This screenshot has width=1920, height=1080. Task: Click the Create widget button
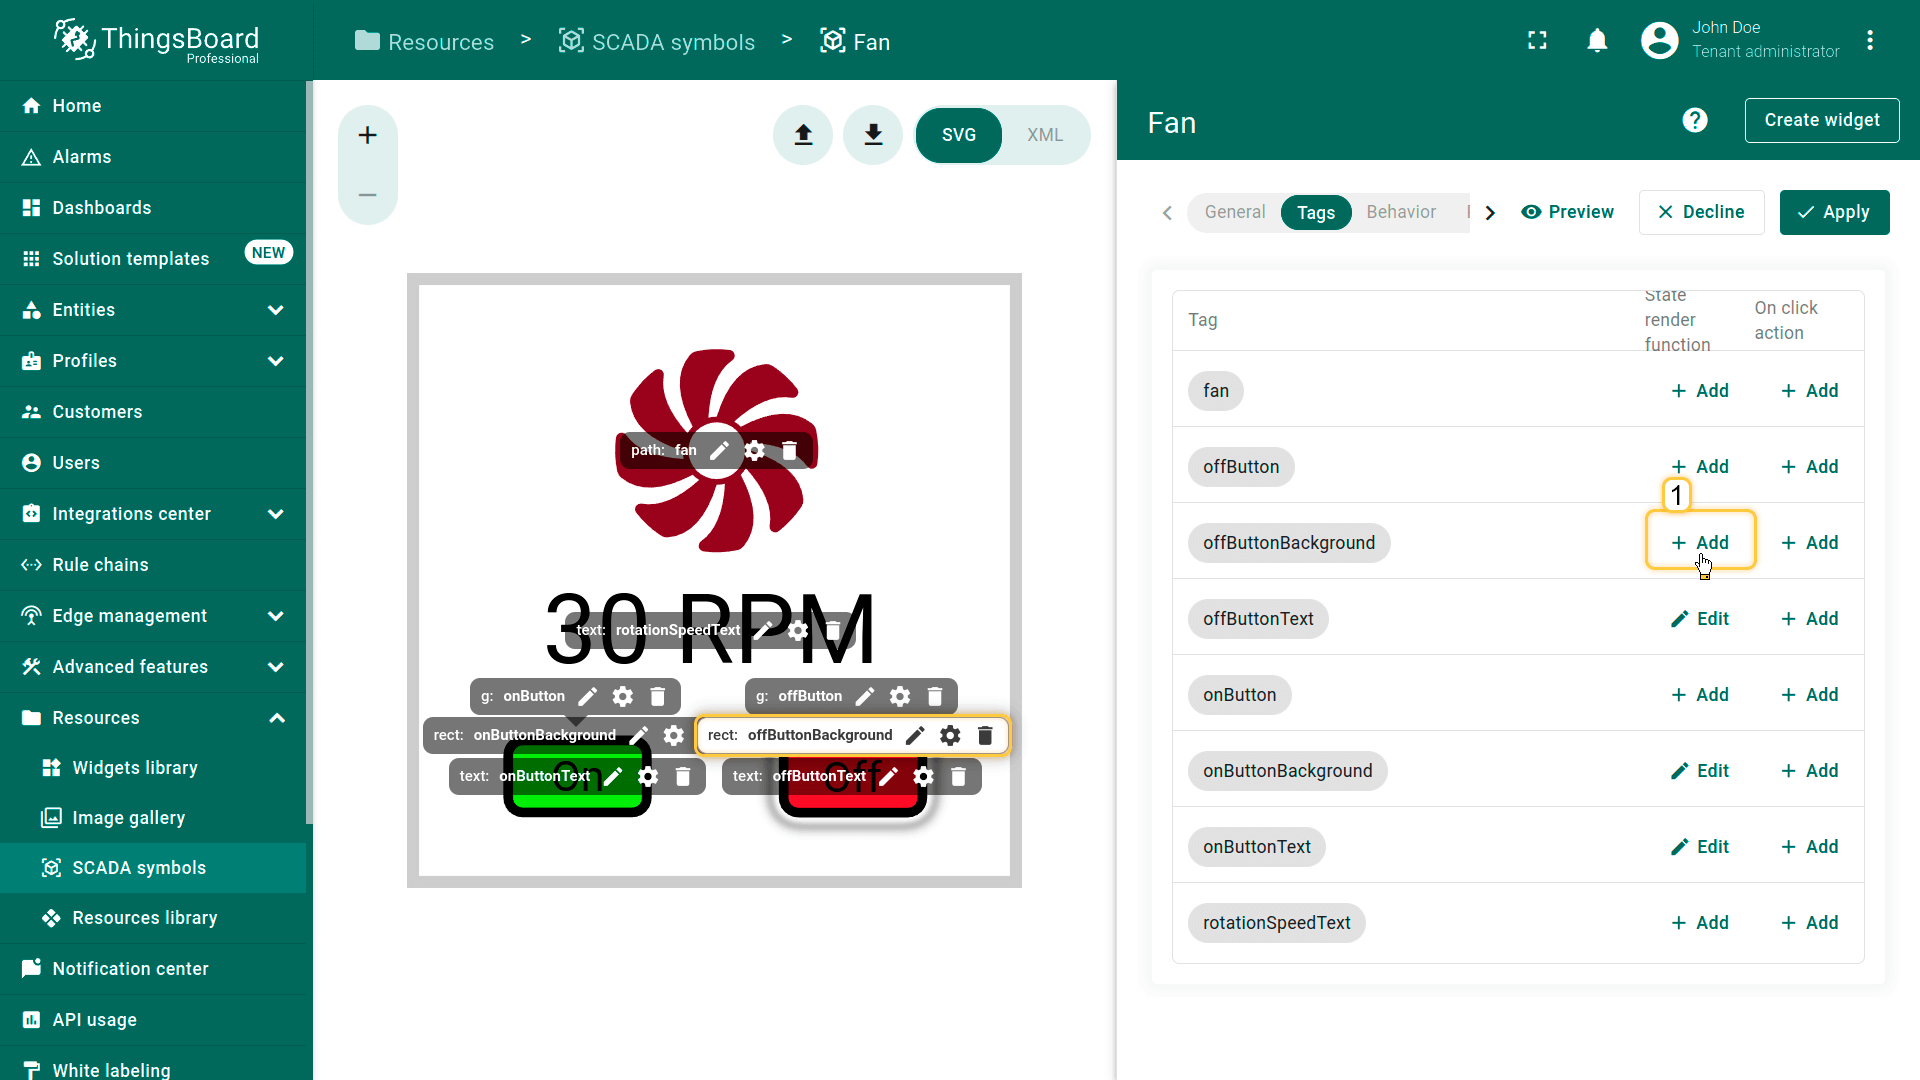pyautogui.click(x=1821, y=121)
